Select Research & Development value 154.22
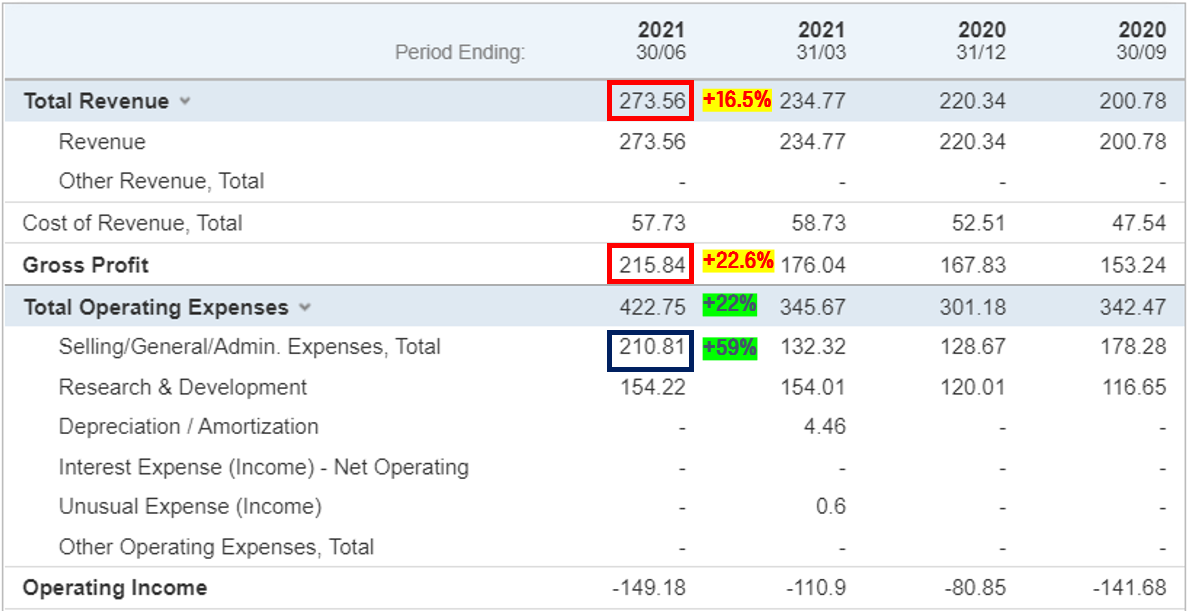Screen dimensions: 1188x612 (x=652, y=387)
